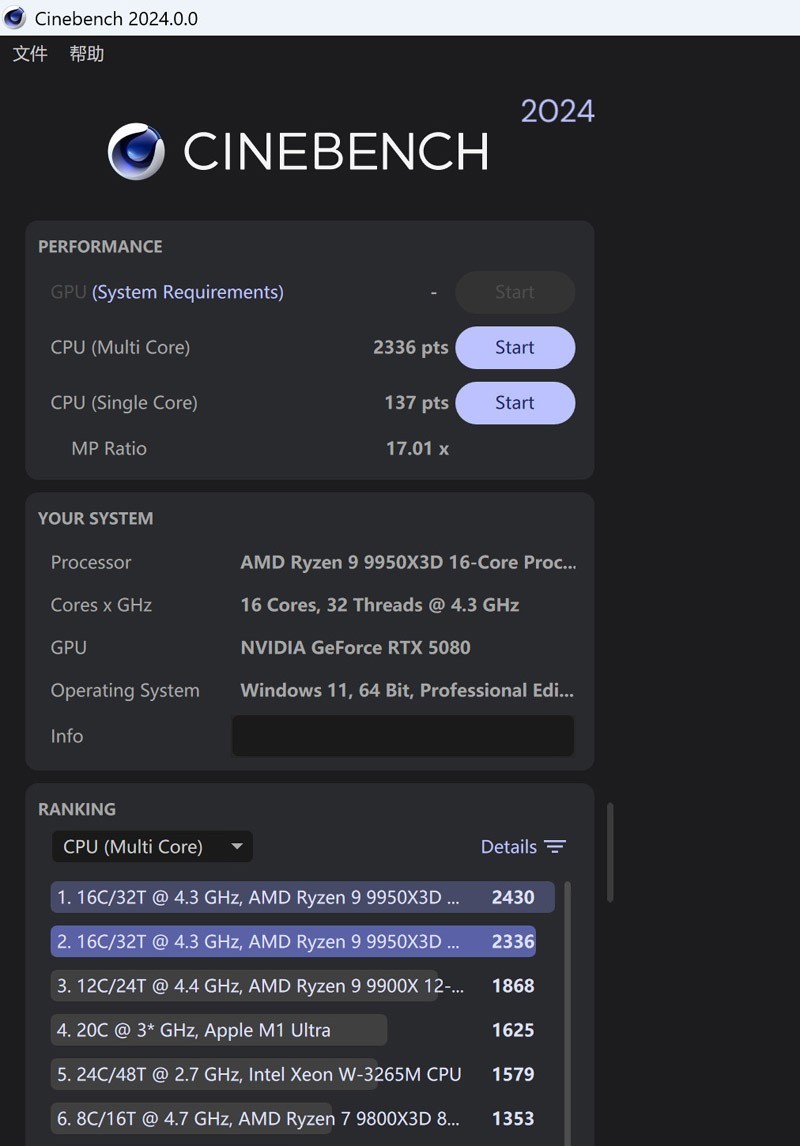Image resolution: width=800 pixels, height=1146 pixels.
Task: Click the Details filter icon beside Ranking
Action: pyautogui.click(x=554, y=846)
